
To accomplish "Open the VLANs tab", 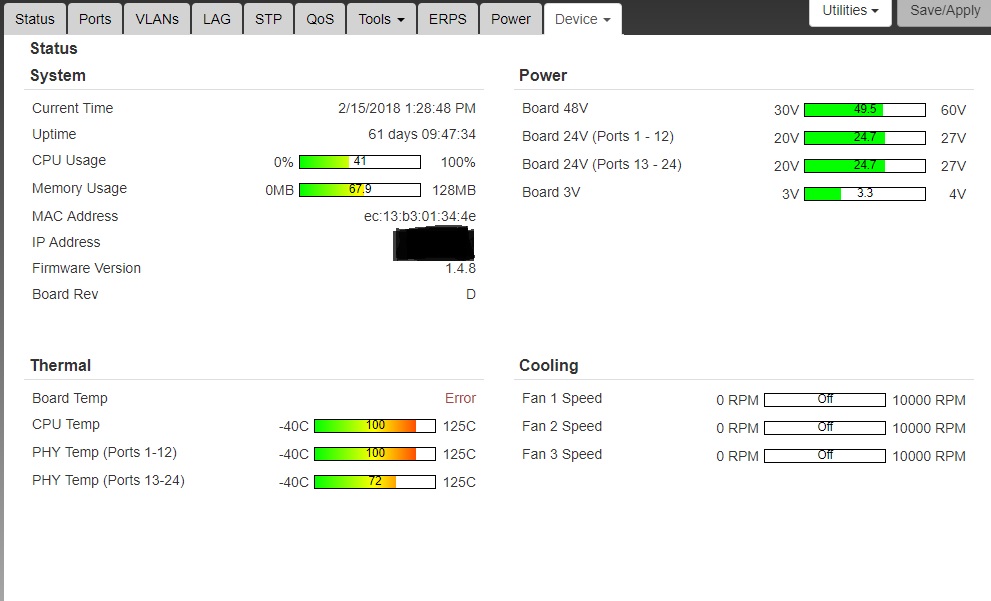I will 156,19.
